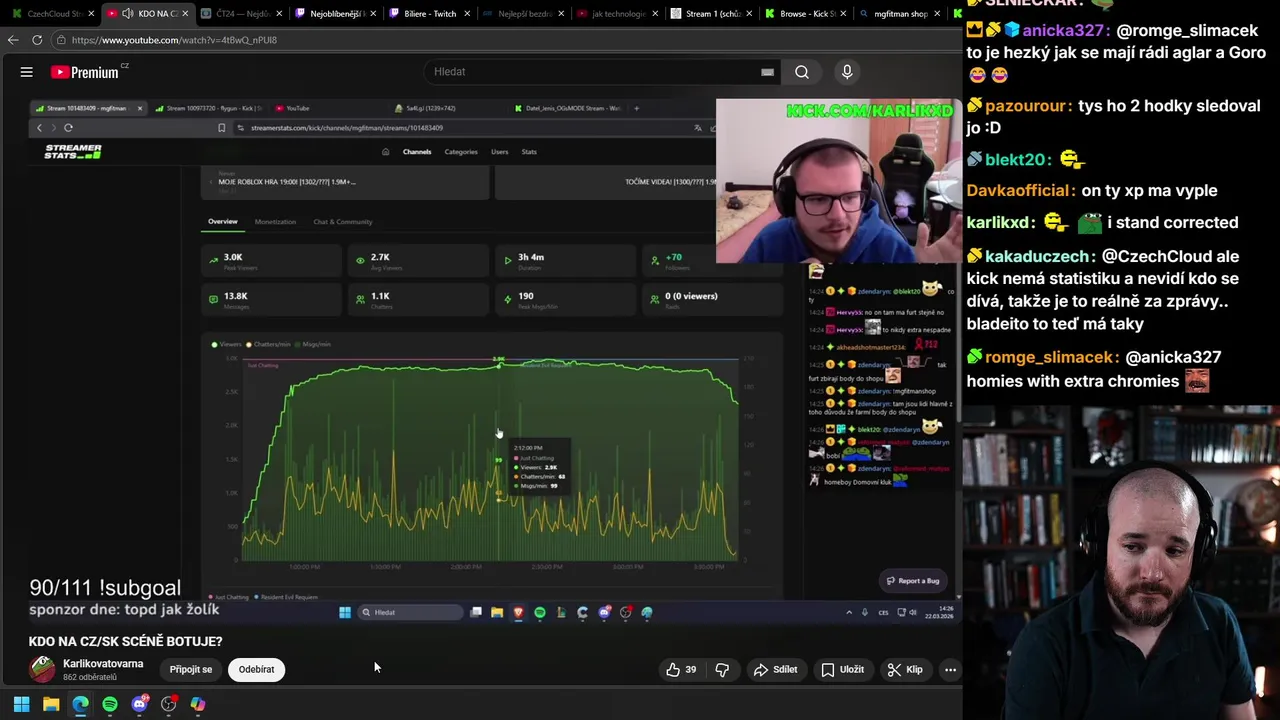
Task: Open Microsoft Edge from the taskbar
Action: tap(80, 704)
